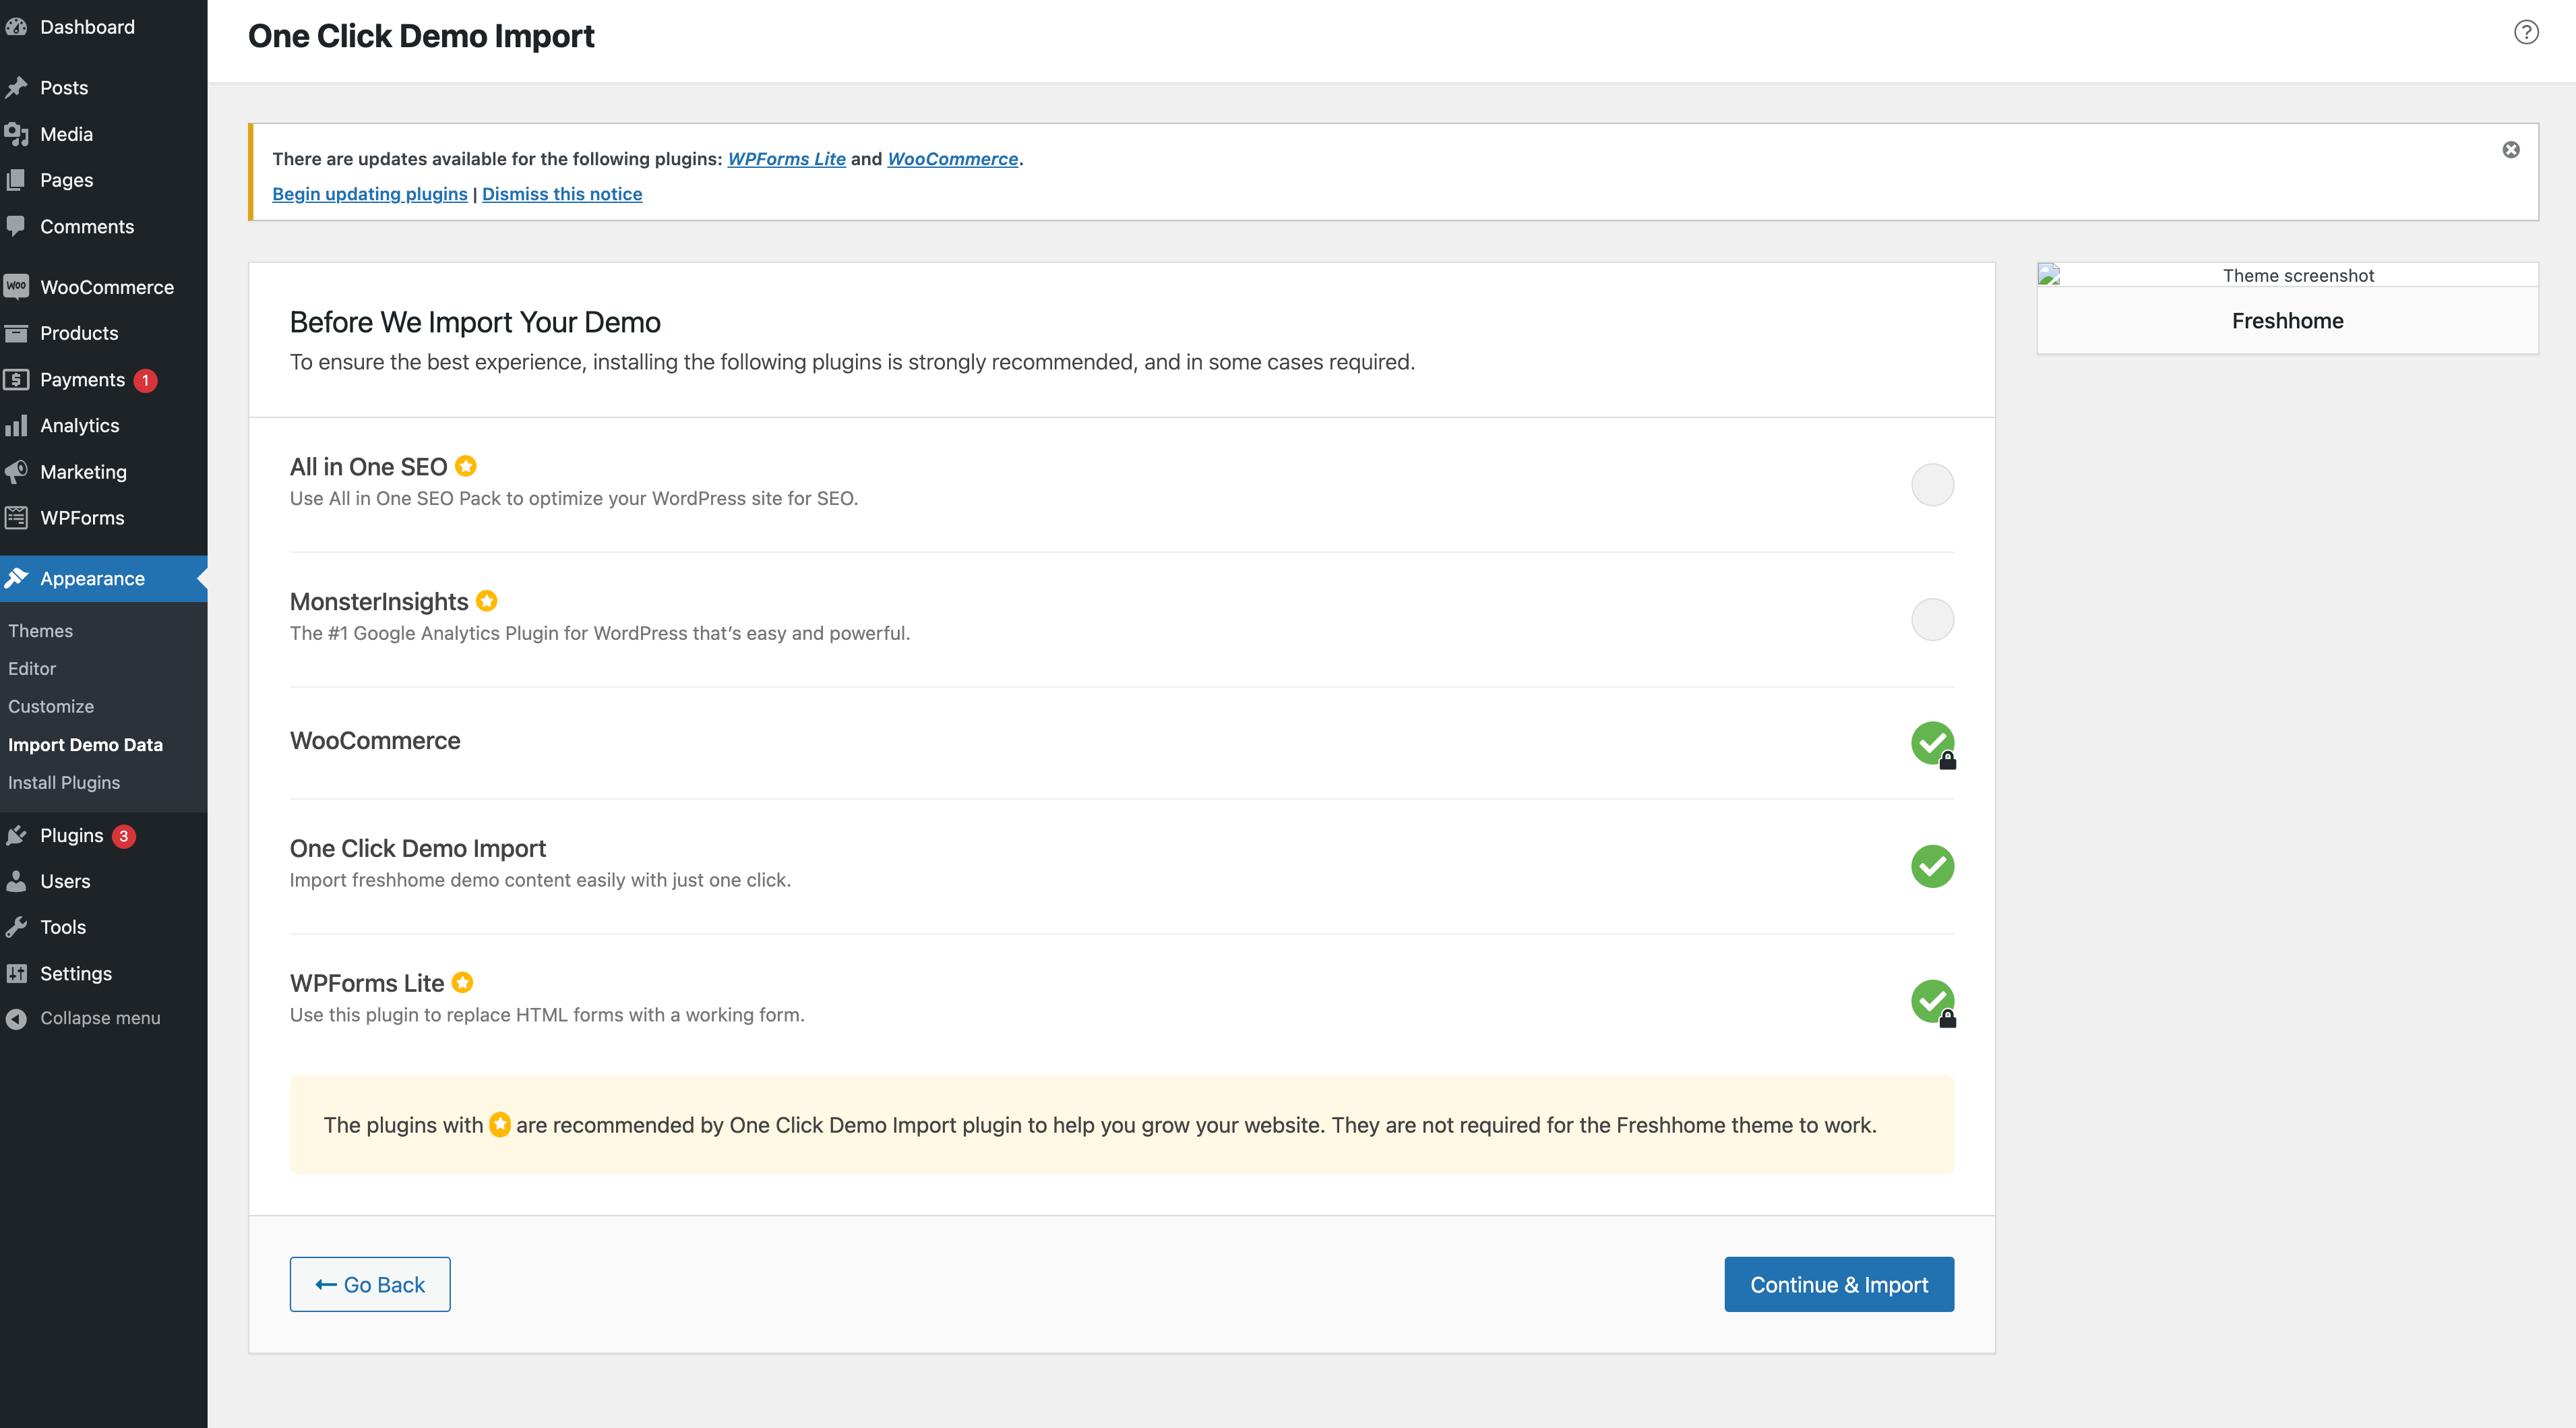Open the Themes submenu item
Screen dimensions: 2576x1428
(41, 631)
